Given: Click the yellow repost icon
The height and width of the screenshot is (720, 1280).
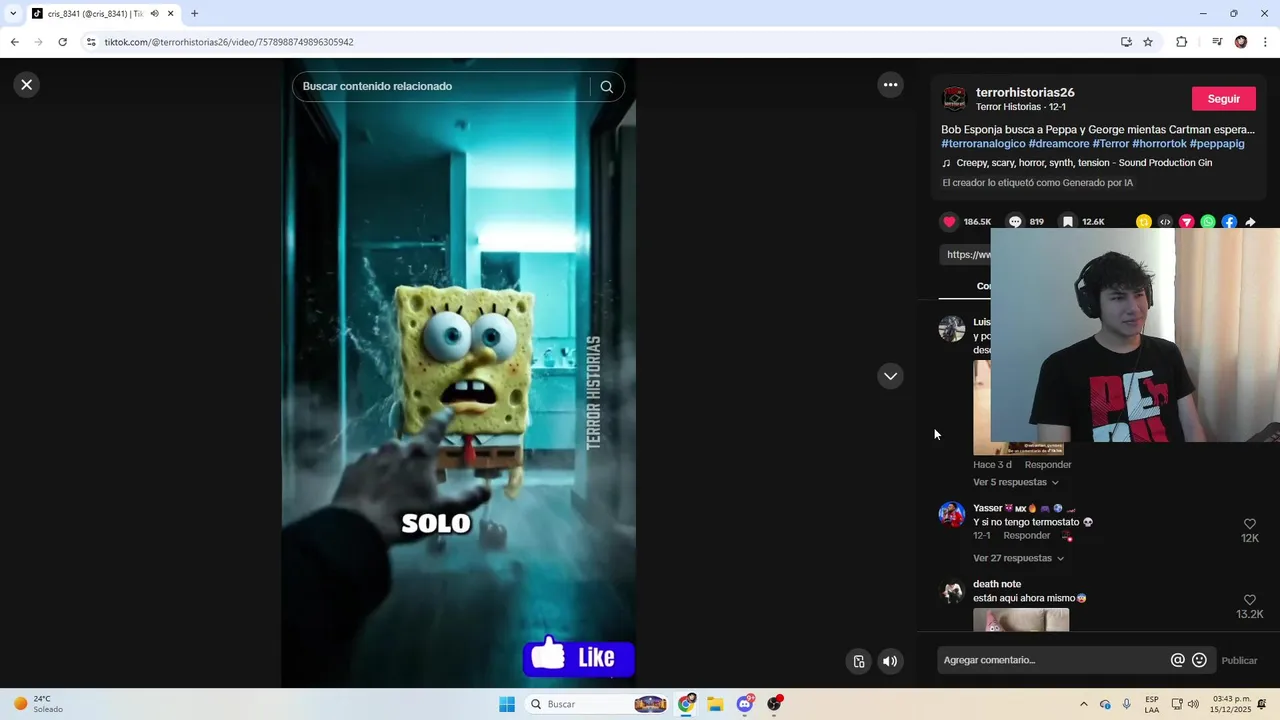Looking at the screenshot, I should click(1143, 222).
